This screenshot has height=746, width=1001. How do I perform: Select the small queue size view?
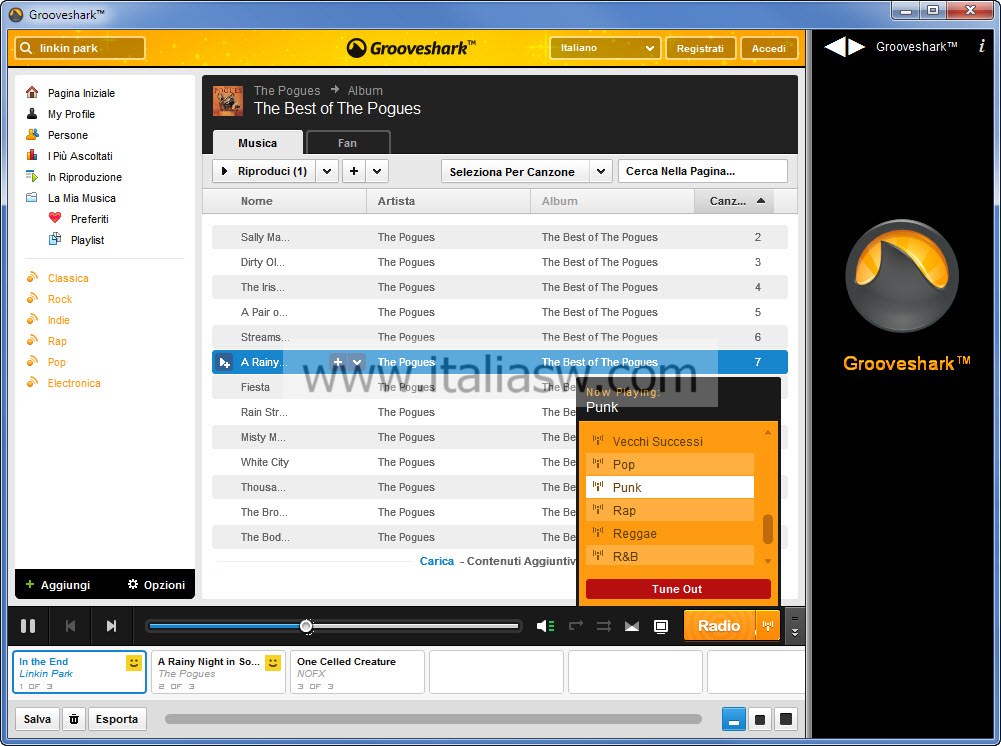(x=734, y=719)
